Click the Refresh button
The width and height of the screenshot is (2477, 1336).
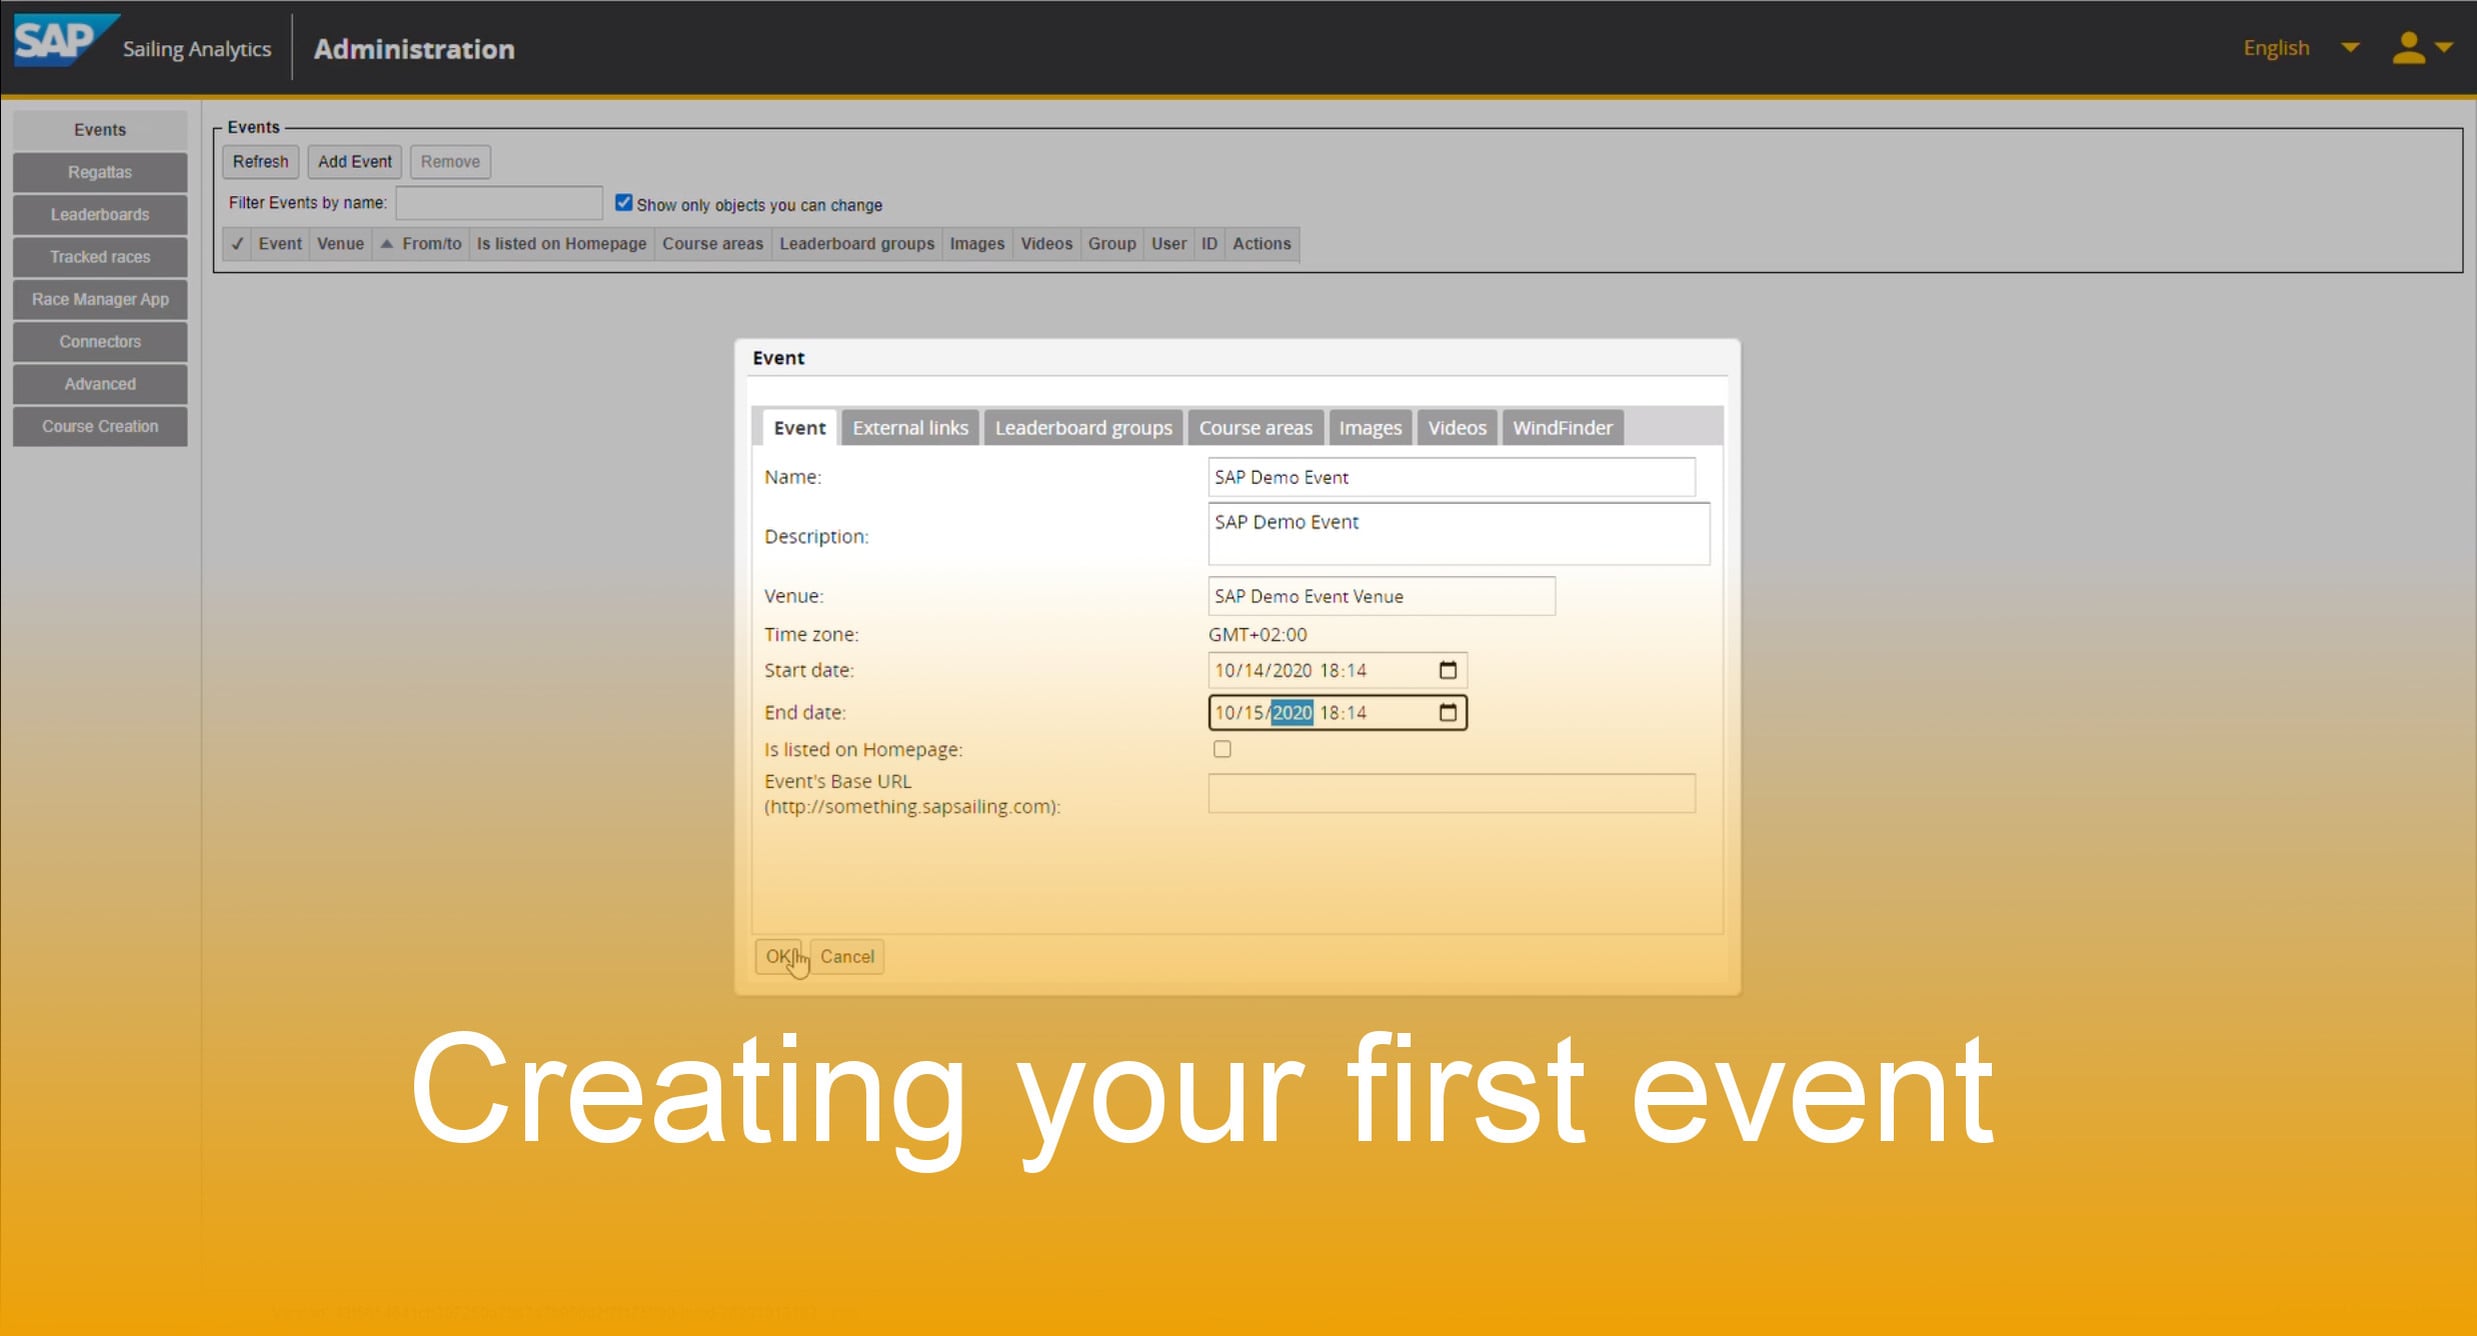point(260,161)
